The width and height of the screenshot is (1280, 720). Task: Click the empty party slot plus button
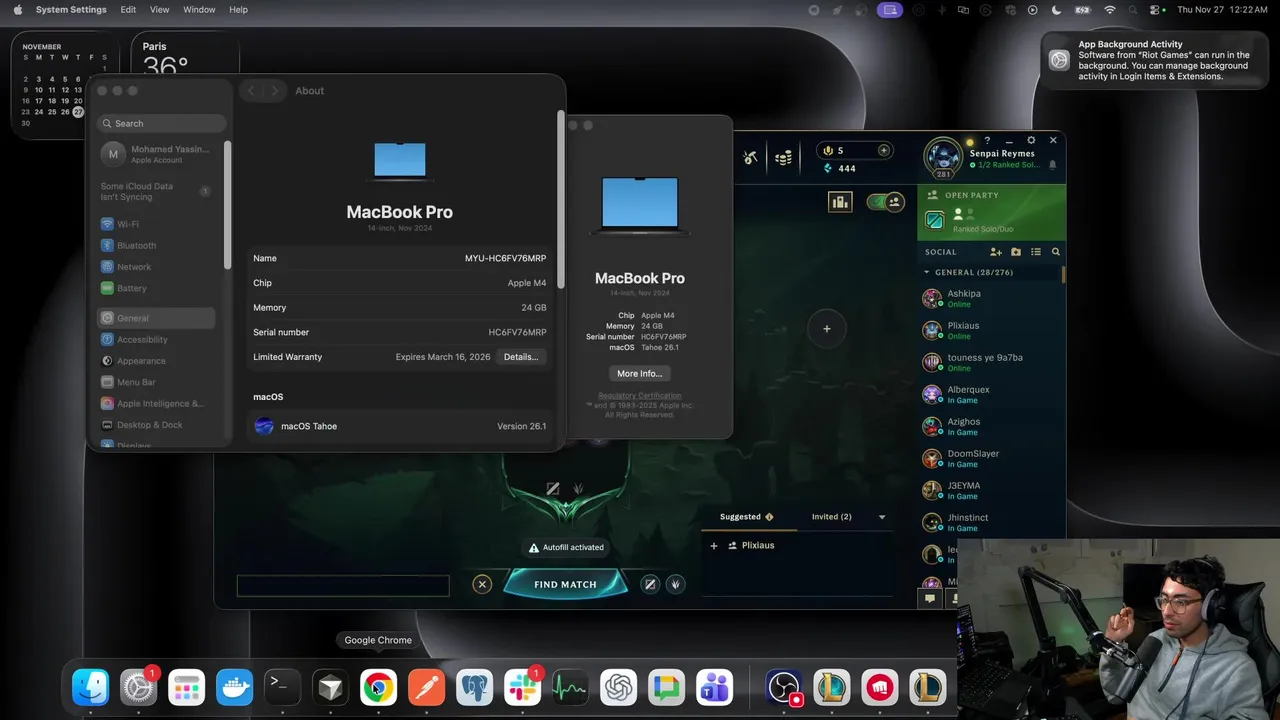[x=826, y=328]
